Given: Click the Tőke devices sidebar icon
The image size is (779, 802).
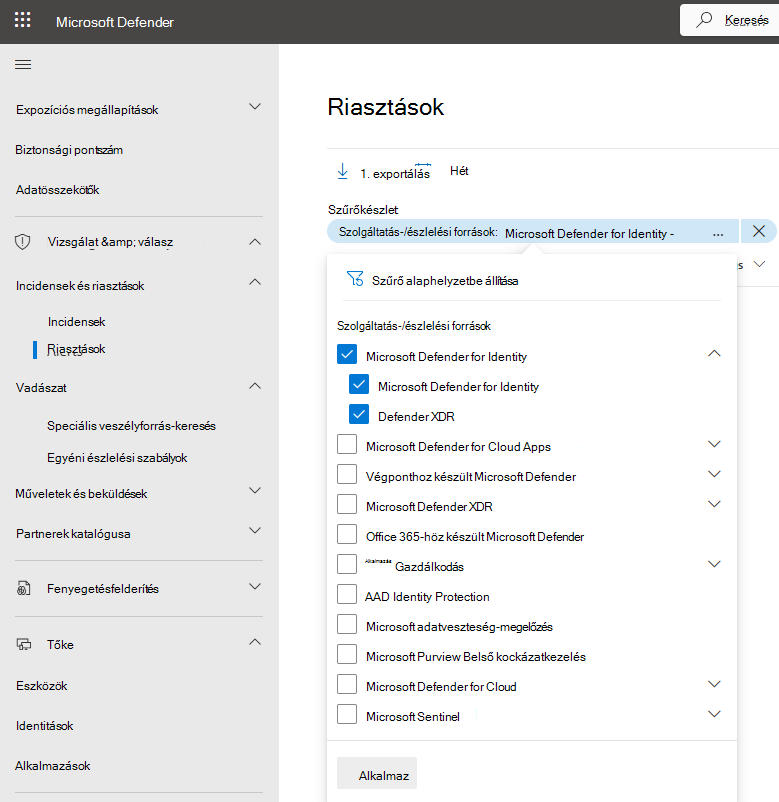Looking at the screenshot, I should 24,644.
